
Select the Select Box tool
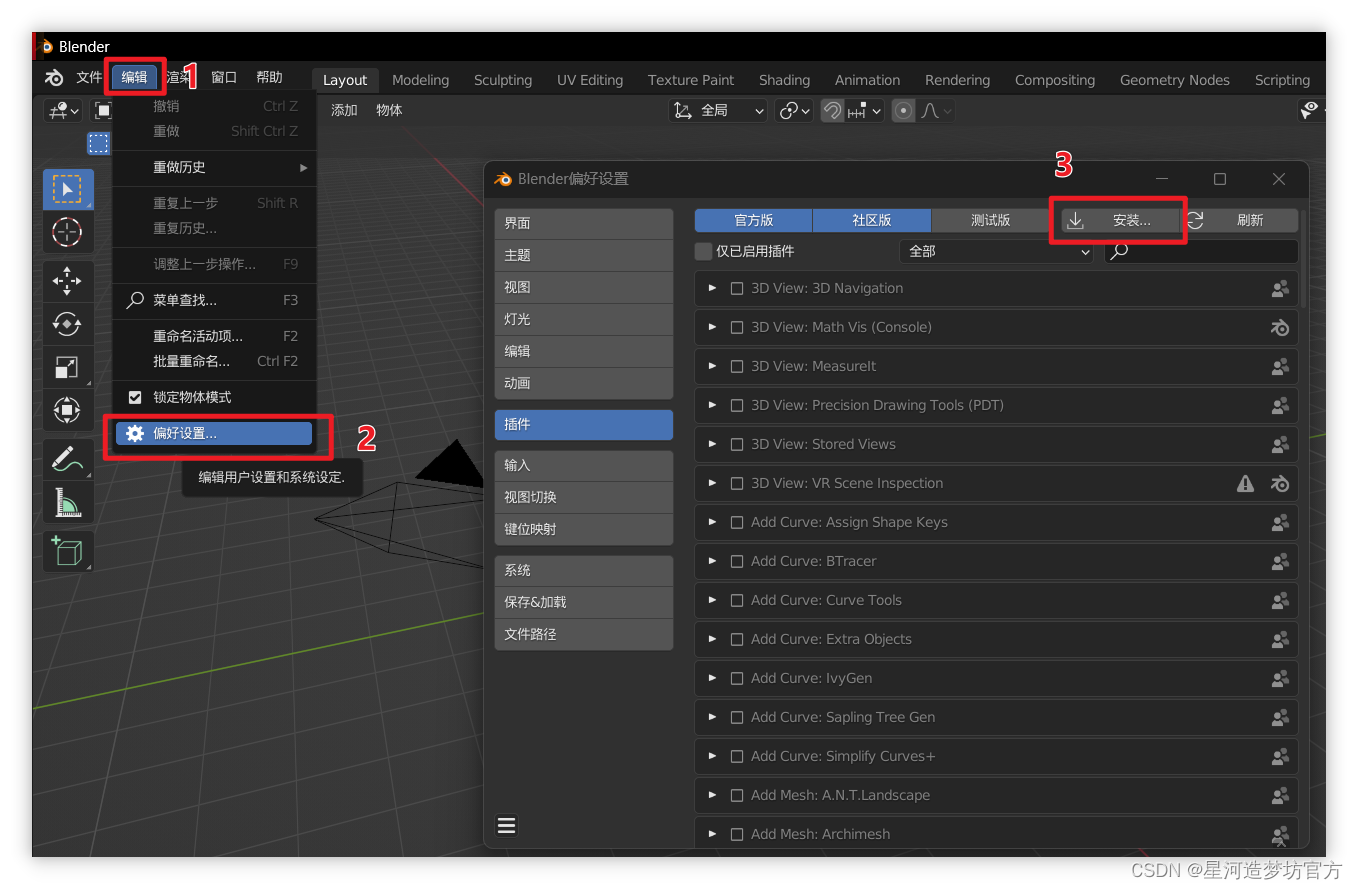pos(67,189)
